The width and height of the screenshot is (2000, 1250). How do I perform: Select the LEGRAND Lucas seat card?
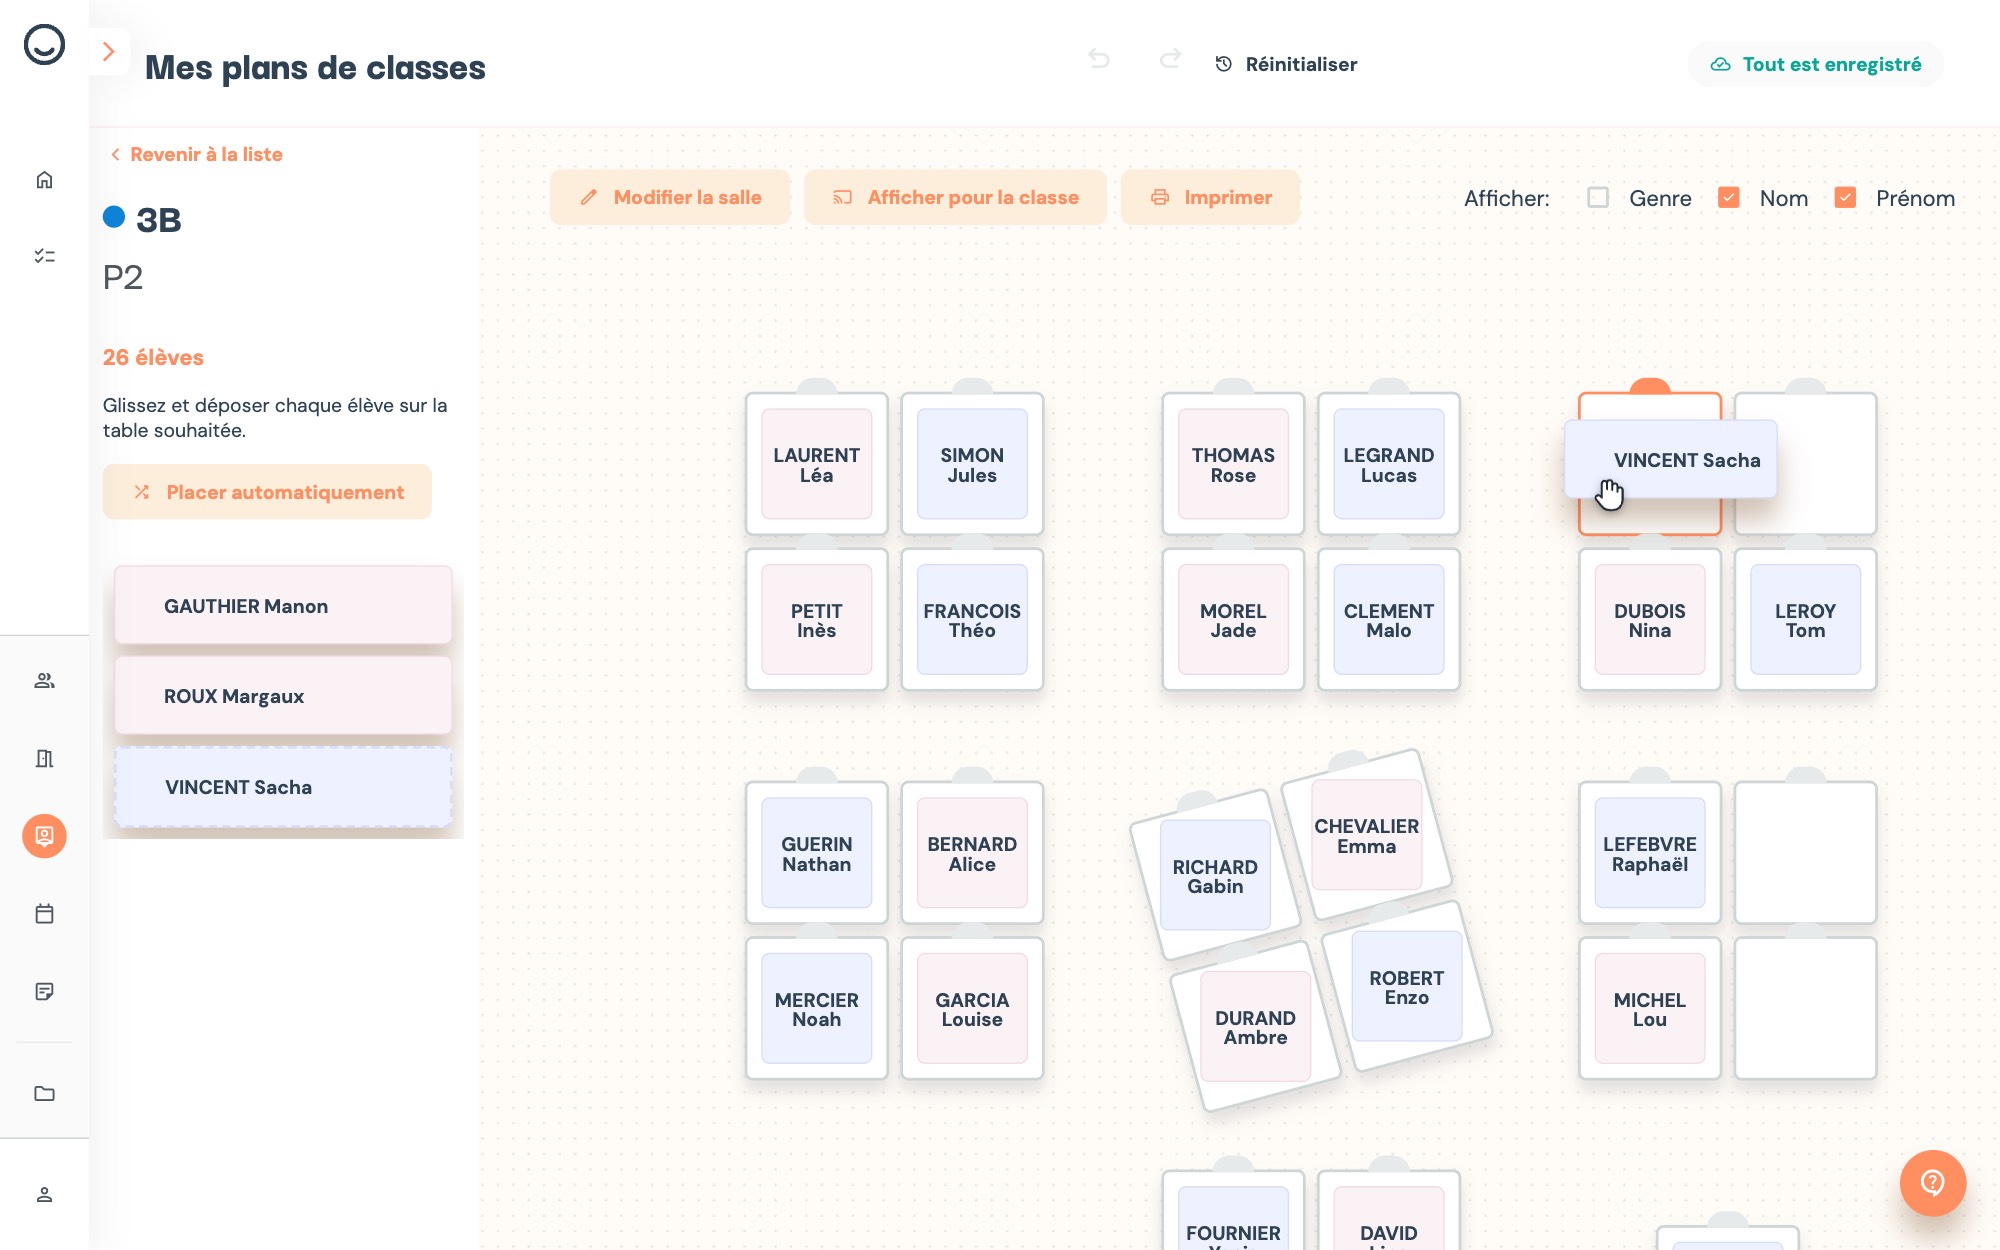(1388, 464)
